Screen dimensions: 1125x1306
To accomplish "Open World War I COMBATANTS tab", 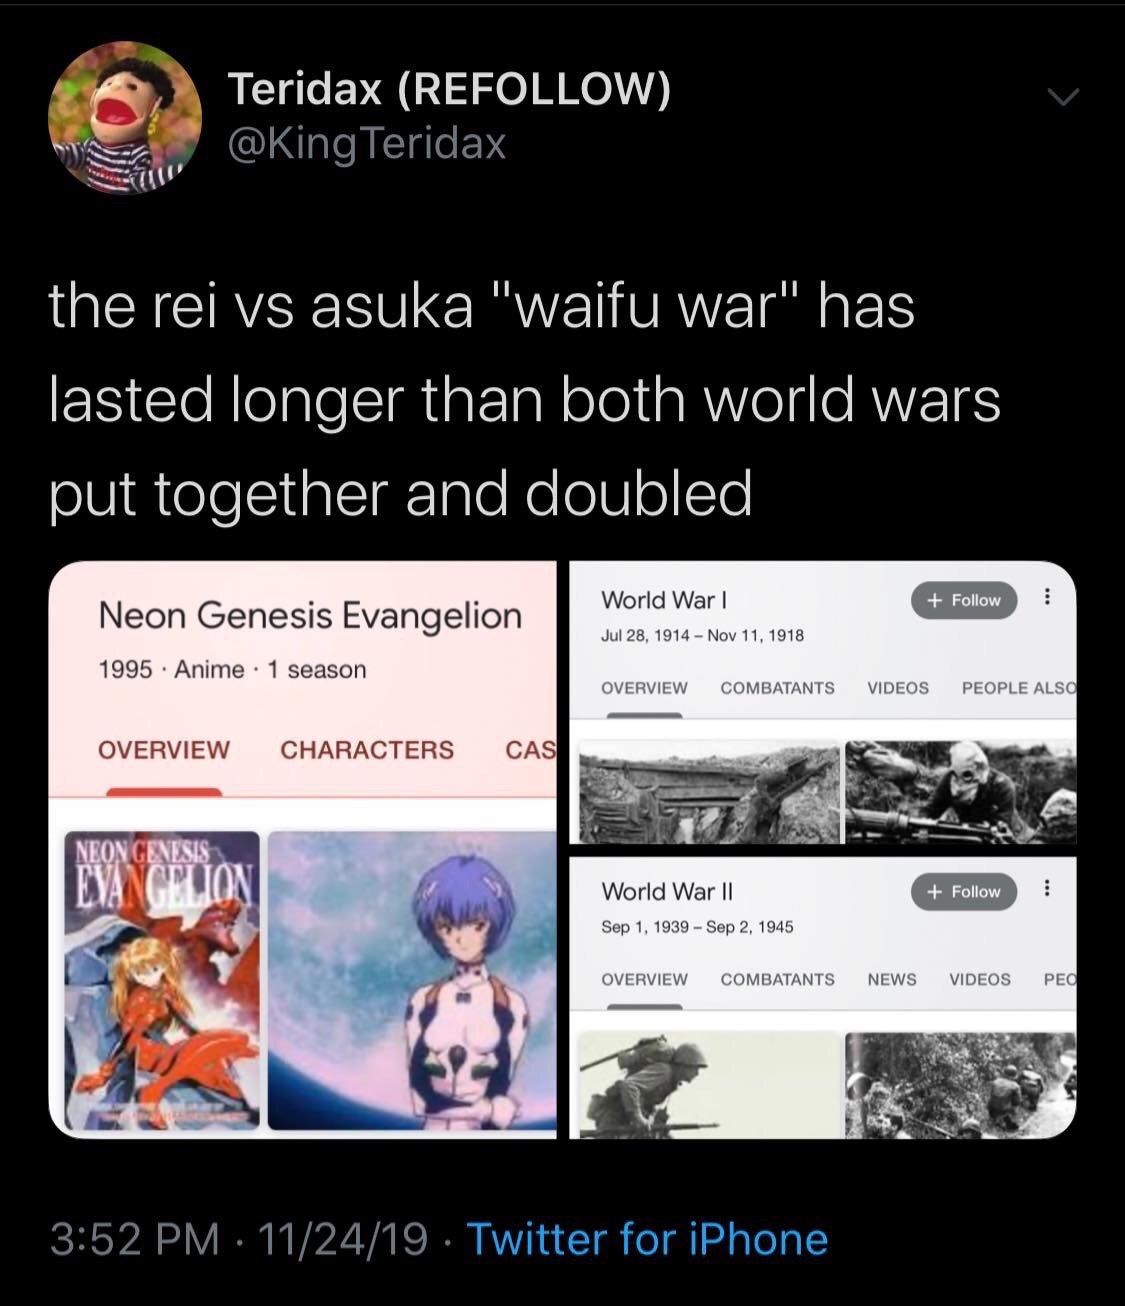I will tap(777, 688).
